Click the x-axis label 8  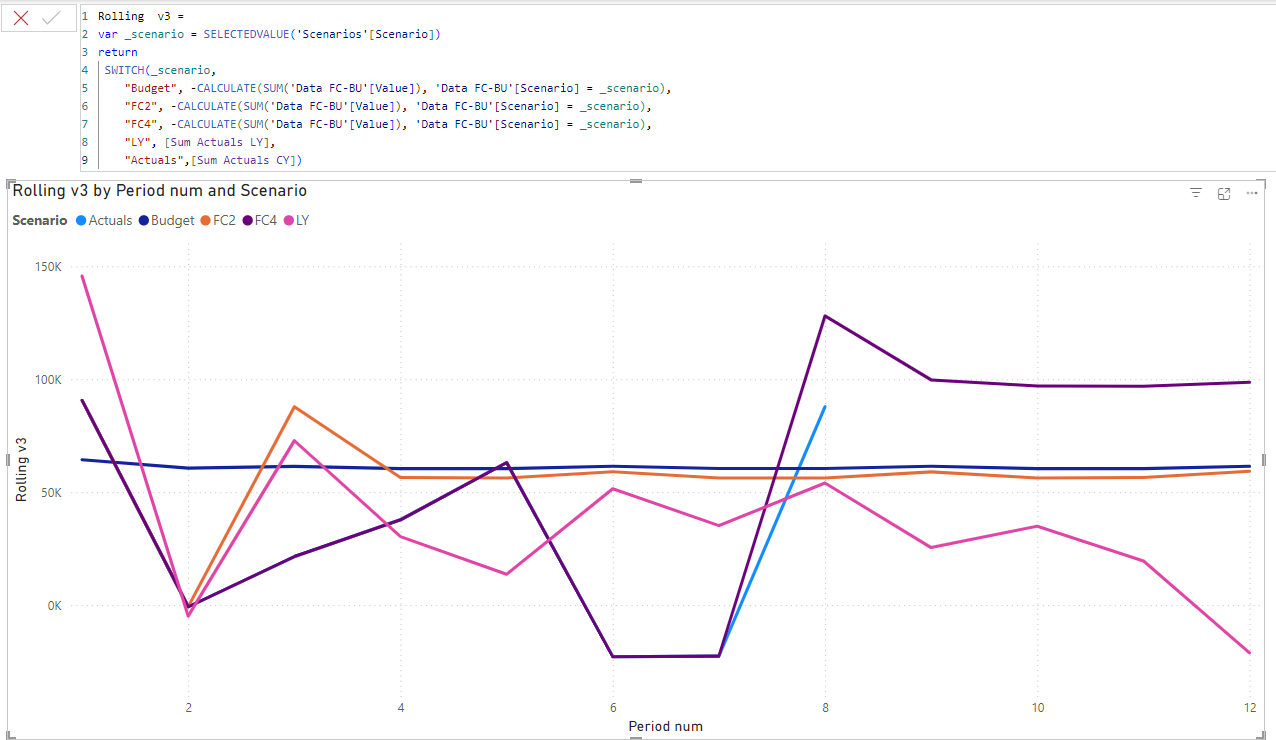coord(825,707)
